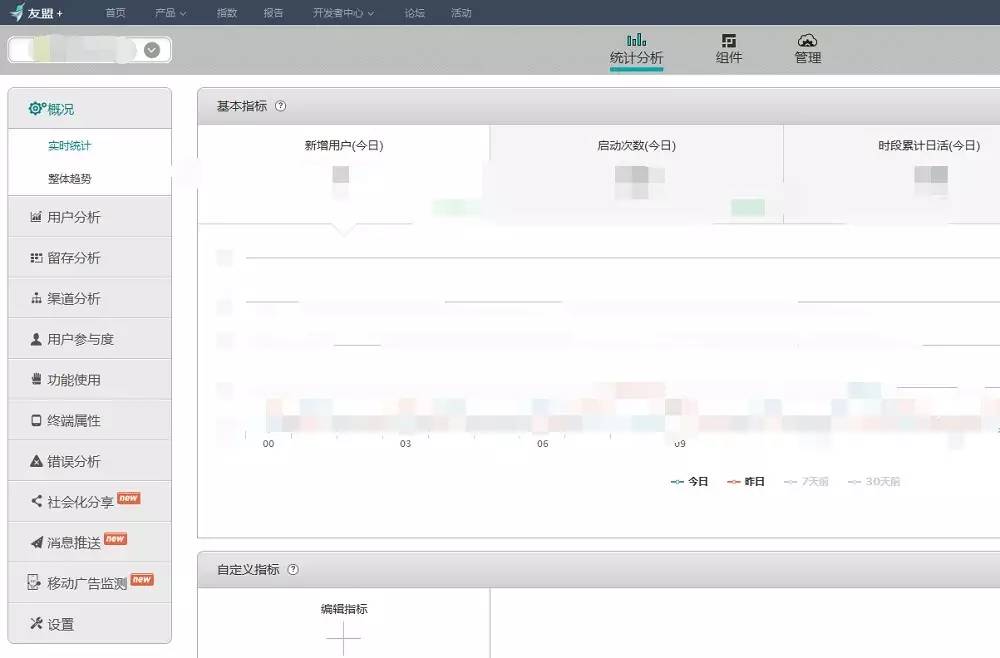
Task: Click the 03 hour label on chart axis
Action: (405, 443)
